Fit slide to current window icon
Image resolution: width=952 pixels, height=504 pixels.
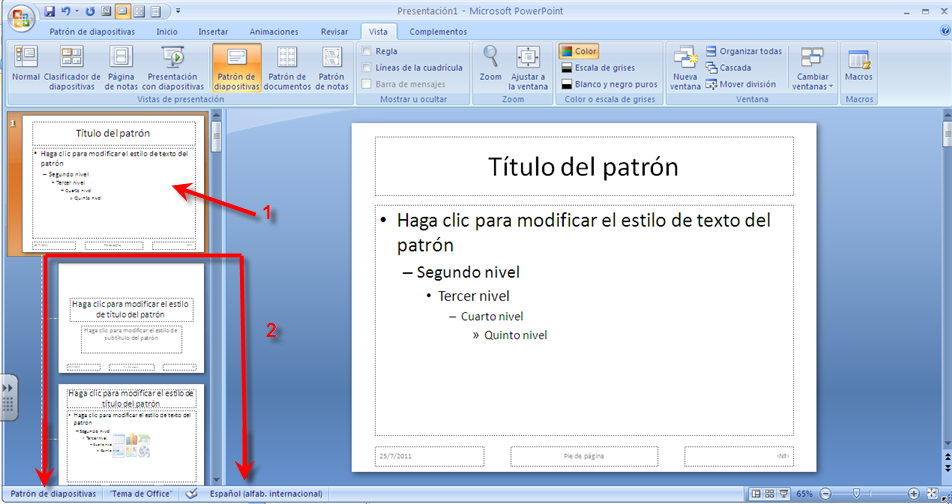(933, 494)
